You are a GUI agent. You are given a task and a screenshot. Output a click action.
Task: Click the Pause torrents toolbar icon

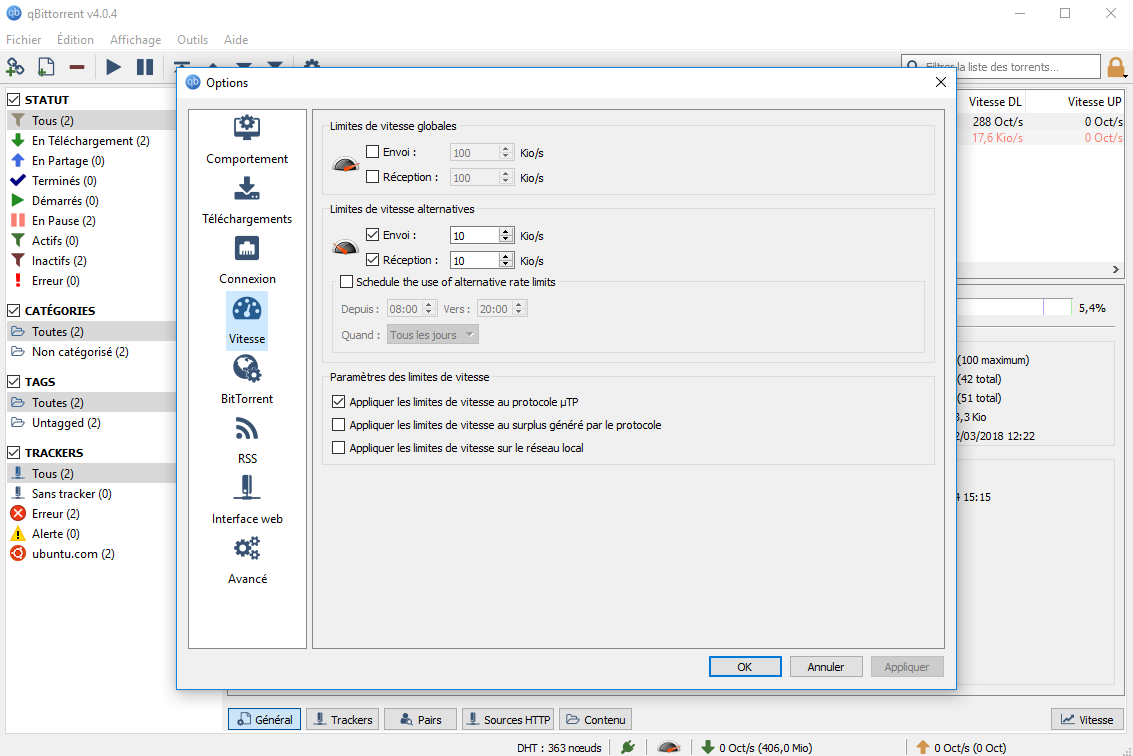(x=143, y=66)
